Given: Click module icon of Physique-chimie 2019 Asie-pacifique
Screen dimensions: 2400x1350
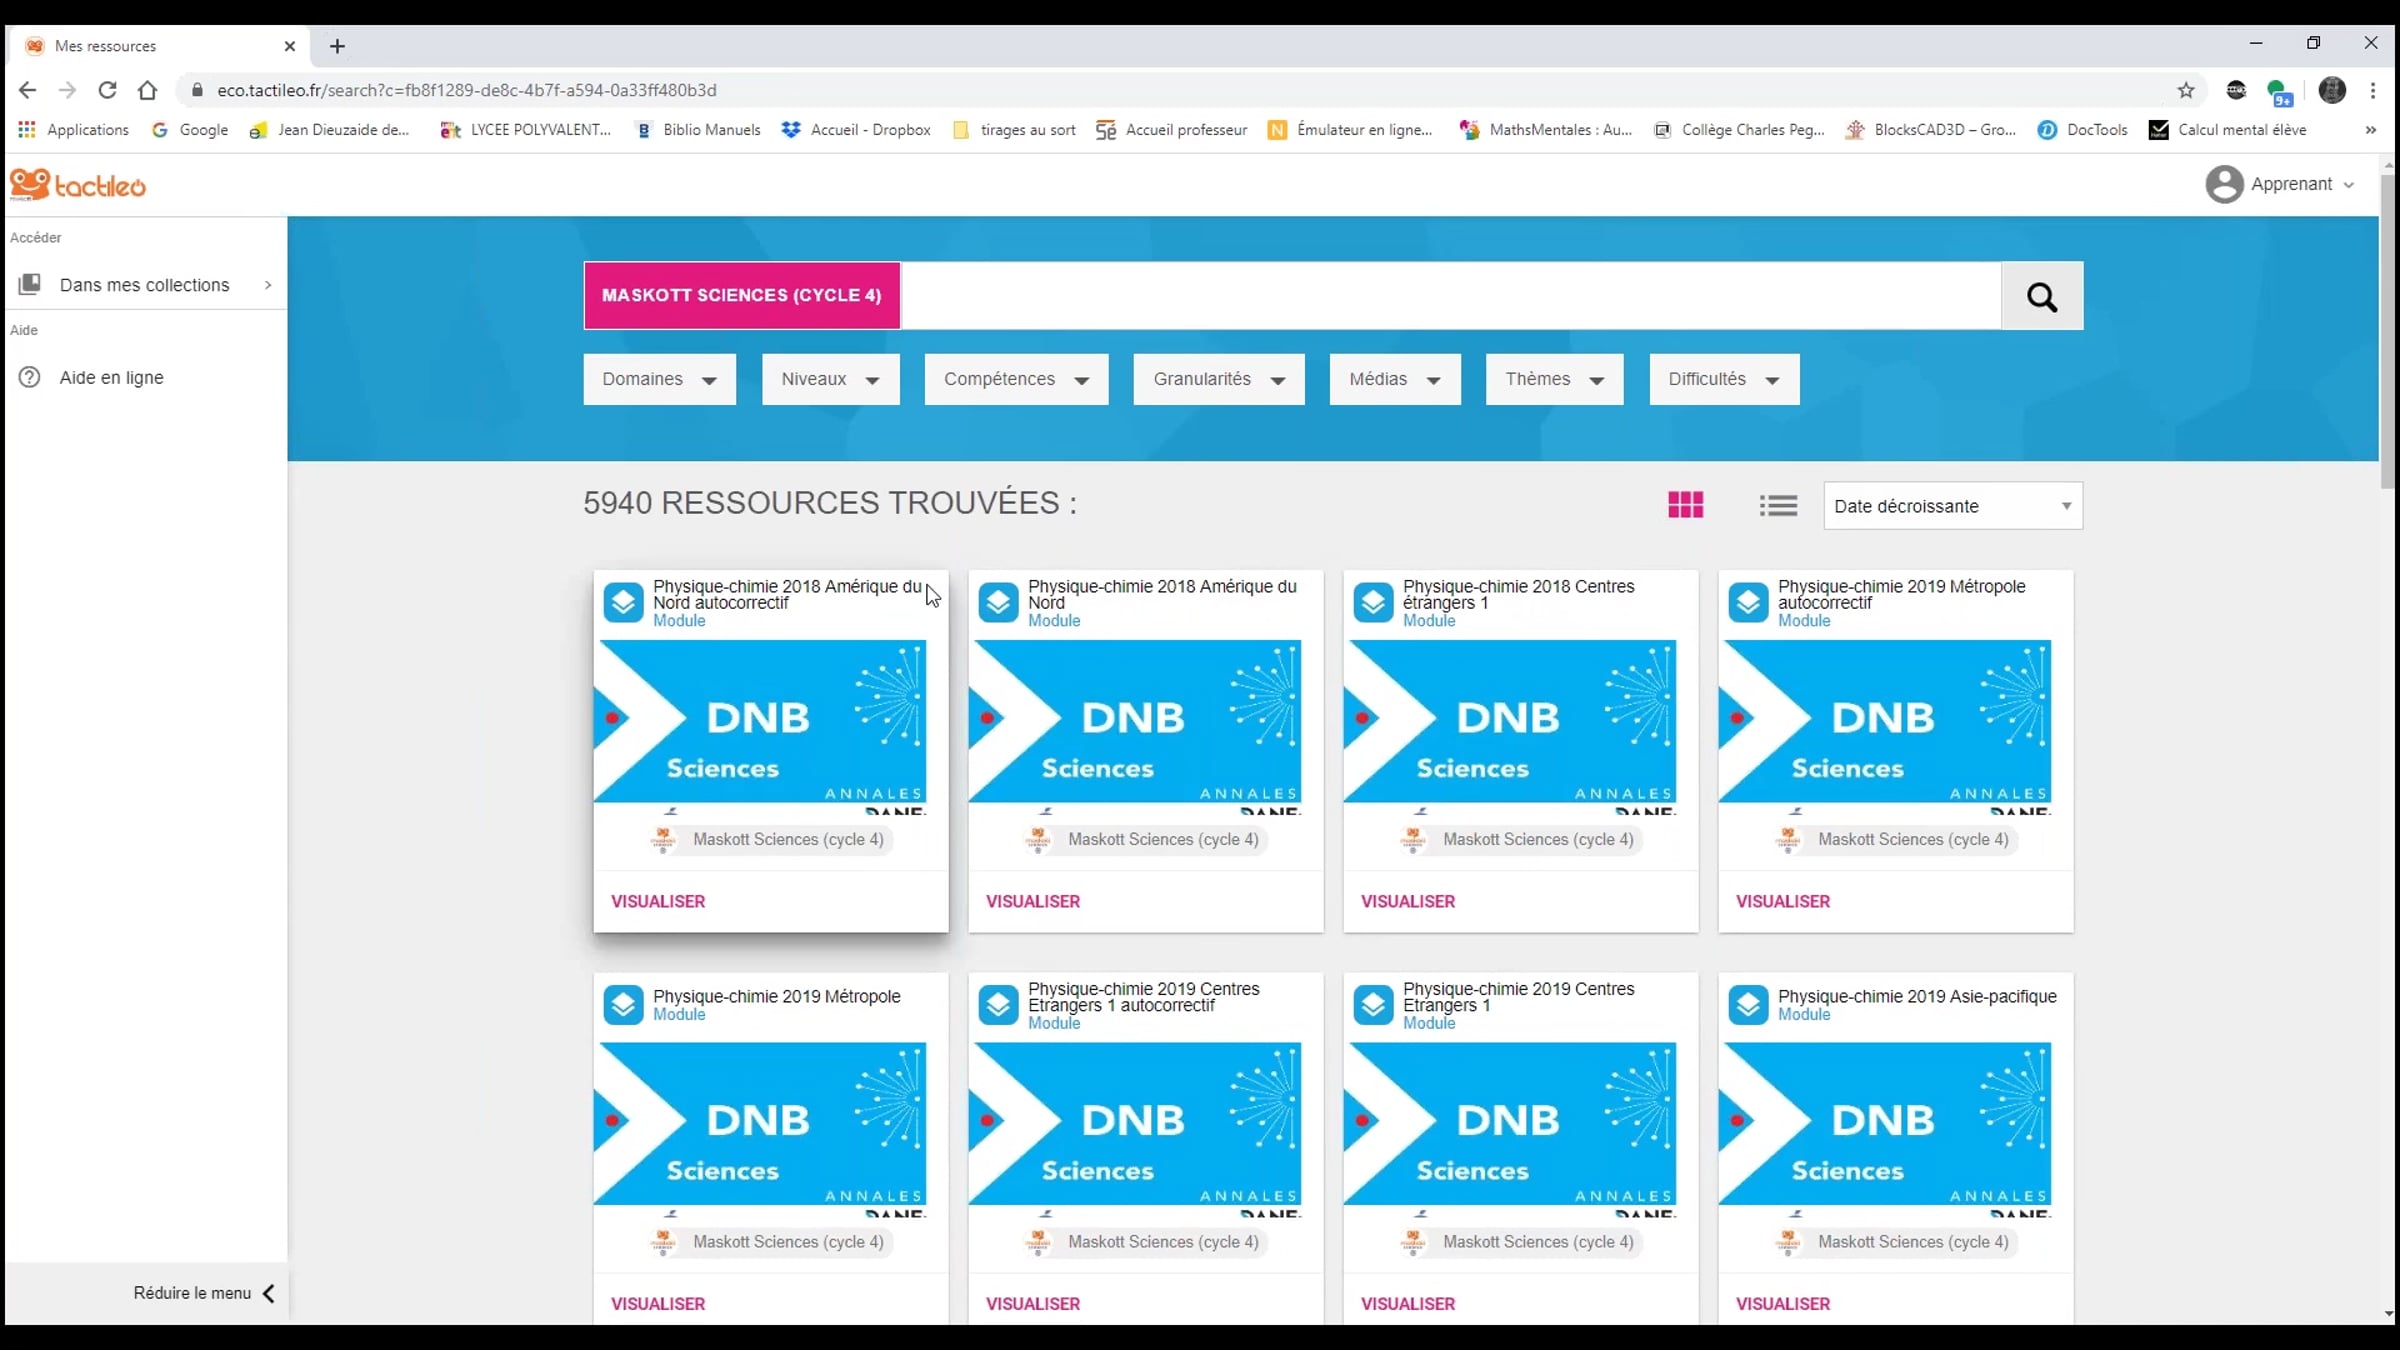Looking at the screenshot, I should 1748,1005.
